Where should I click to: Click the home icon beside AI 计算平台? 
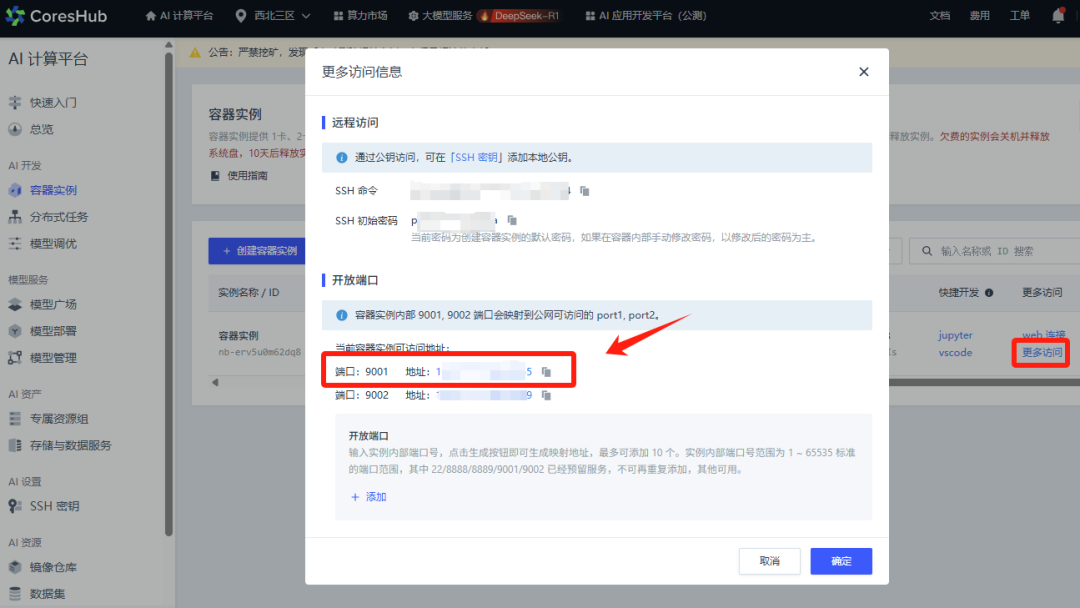(150, 15)
